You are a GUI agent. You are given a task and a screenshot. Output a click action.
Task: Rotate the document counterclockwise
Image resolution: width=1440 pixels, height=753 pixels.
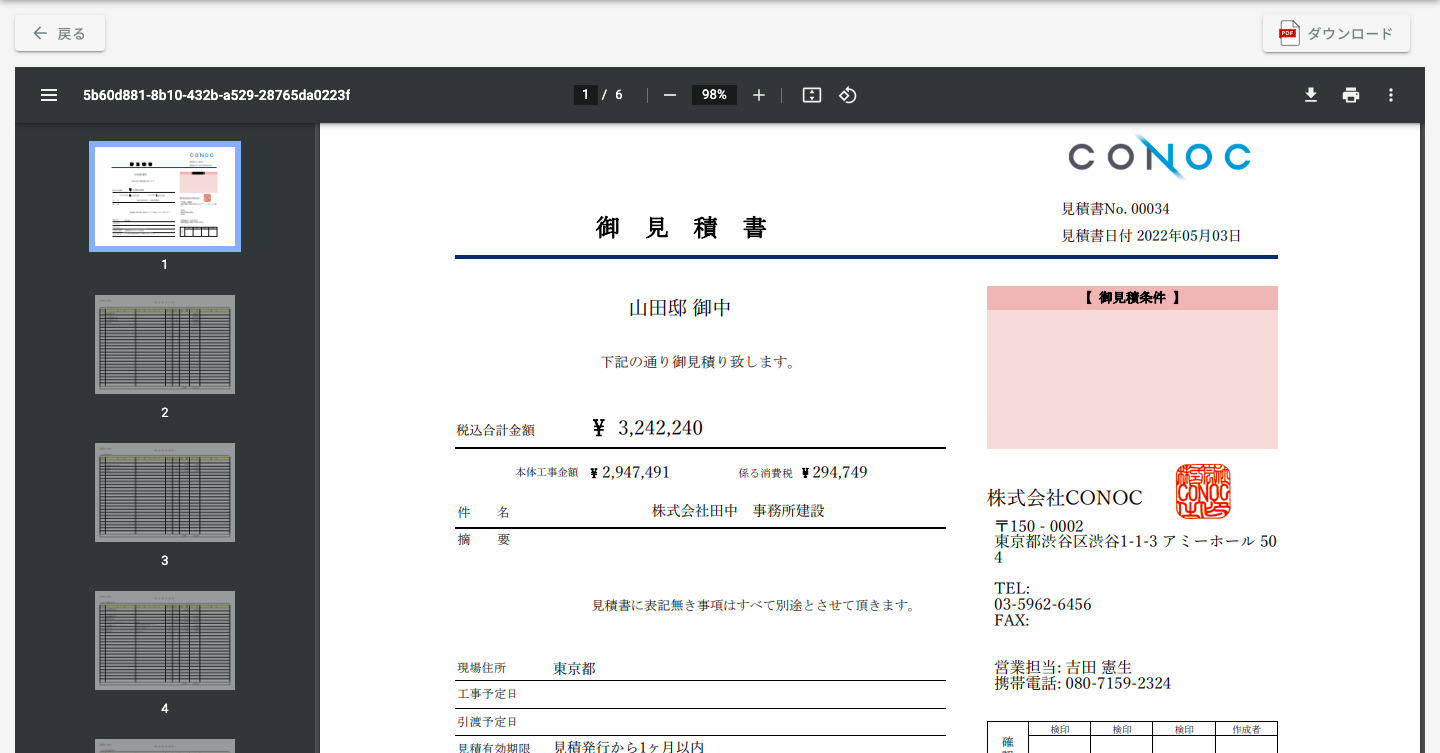tap(848, 95)
